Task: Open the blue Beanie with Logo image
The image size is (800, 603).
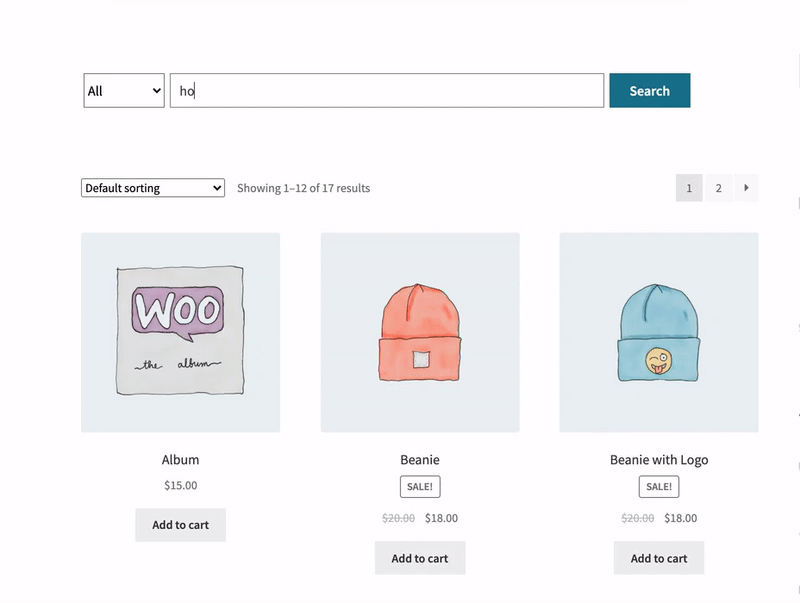Action: point(658,332)
